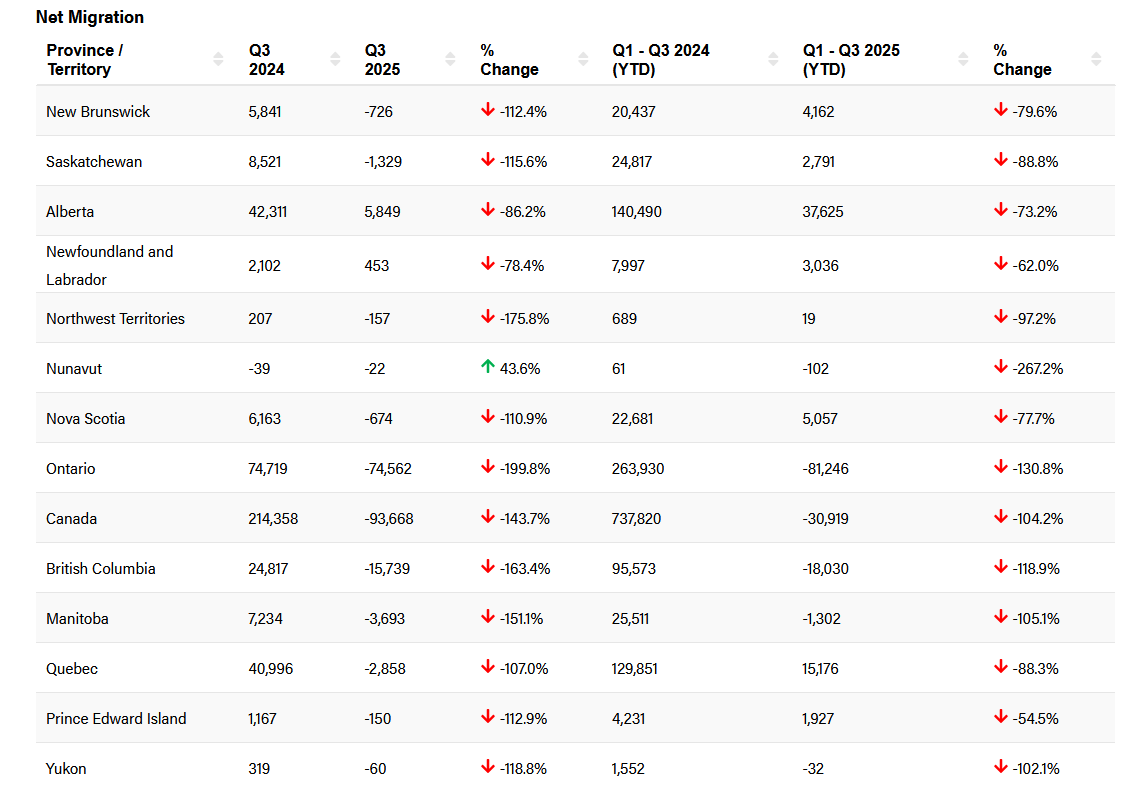Click the red down arrow beside Ontario's -199.8%
The image size is (1146, 801).
489,468
